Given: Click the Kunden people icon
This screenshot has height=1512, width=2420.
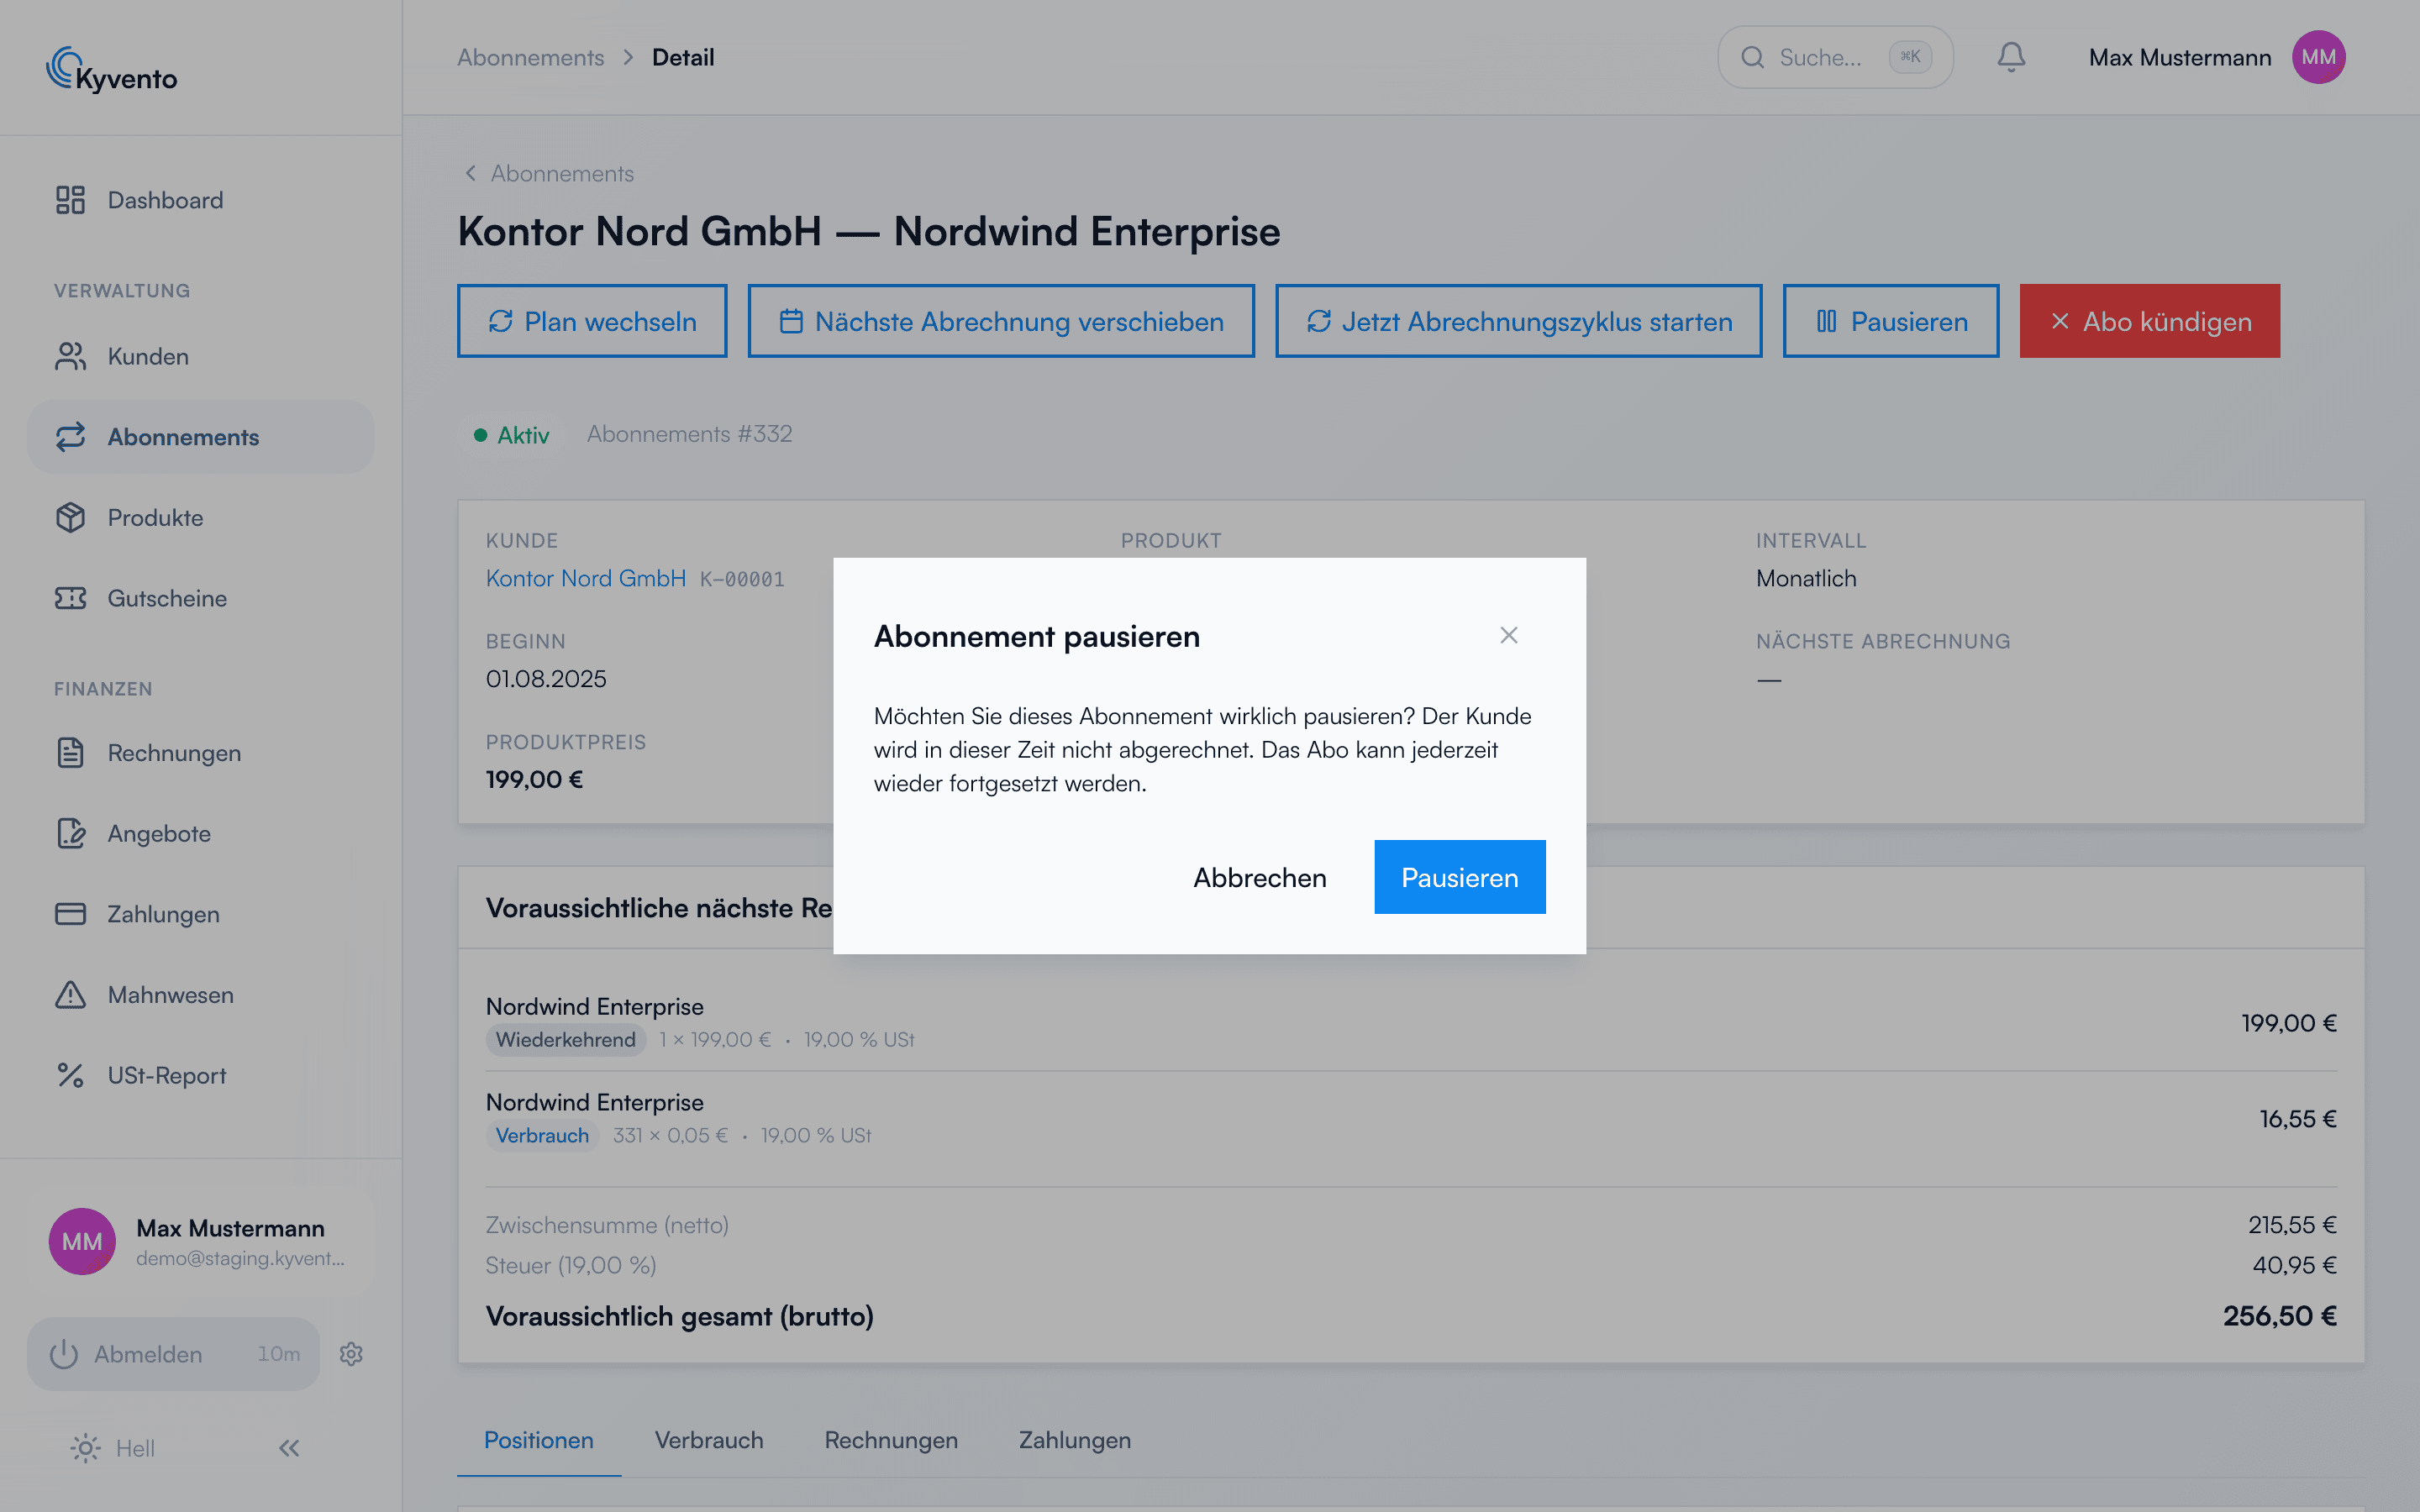Looking at the screenshot, I should (x=70, y=356).
